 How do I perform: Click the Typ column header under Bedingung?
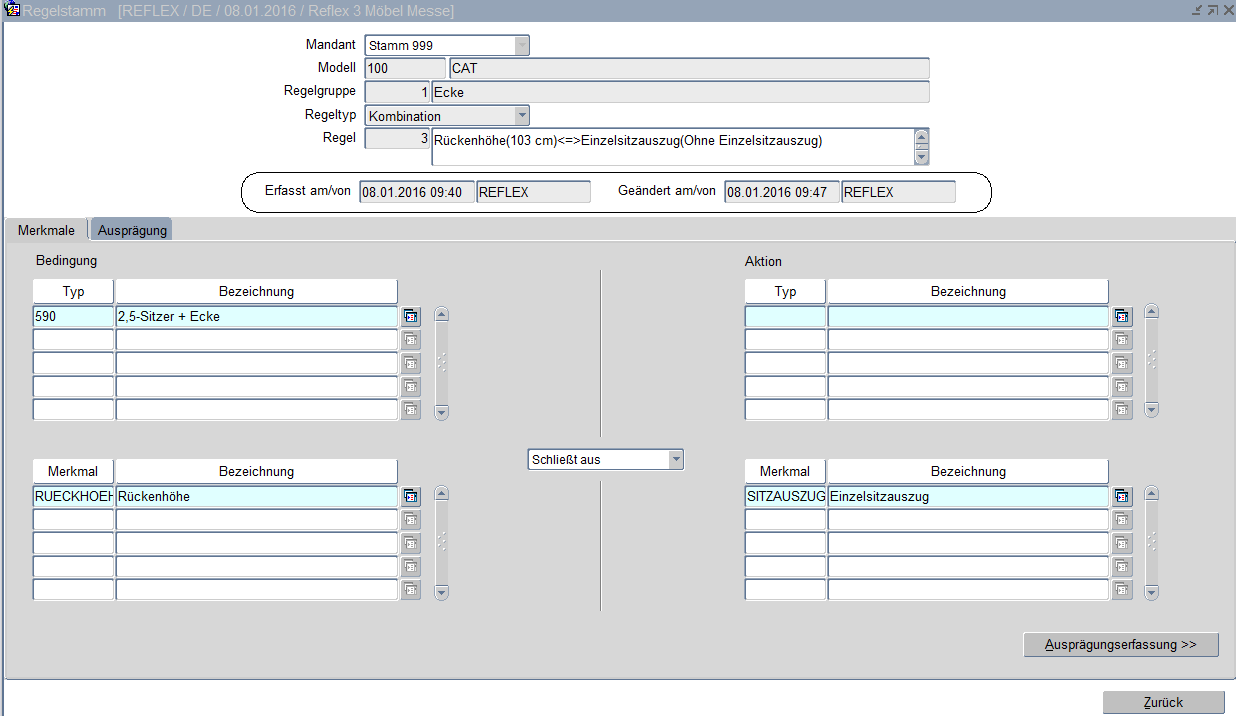[x=73, y=291]
